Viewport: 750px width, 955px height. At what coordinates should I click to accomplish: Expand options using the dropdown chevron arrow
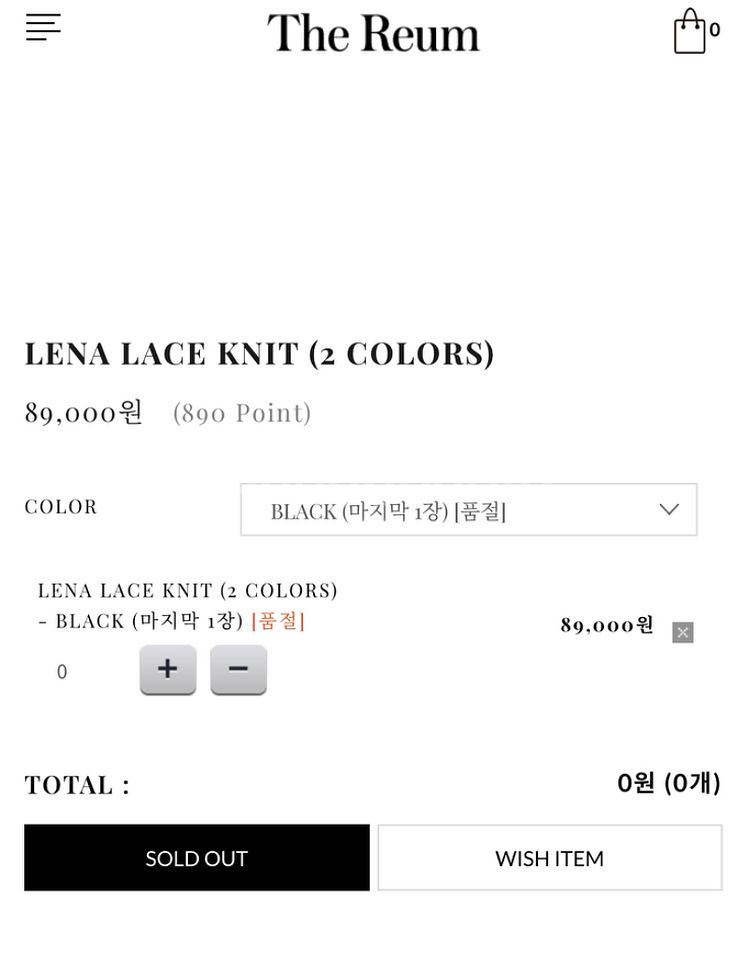(x=669, y=509)
